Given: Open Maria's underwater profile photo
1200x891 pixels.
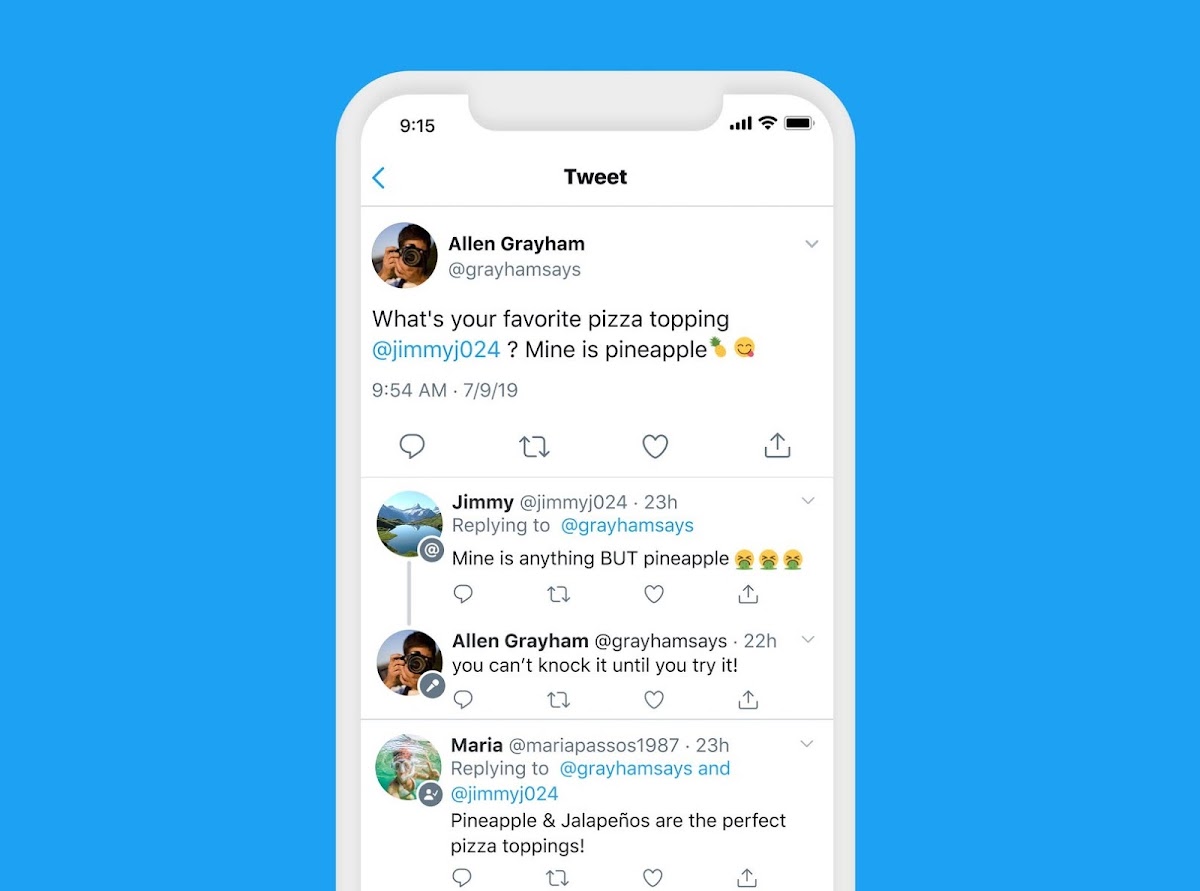Looking at the screenshot, I should point(407,767).
